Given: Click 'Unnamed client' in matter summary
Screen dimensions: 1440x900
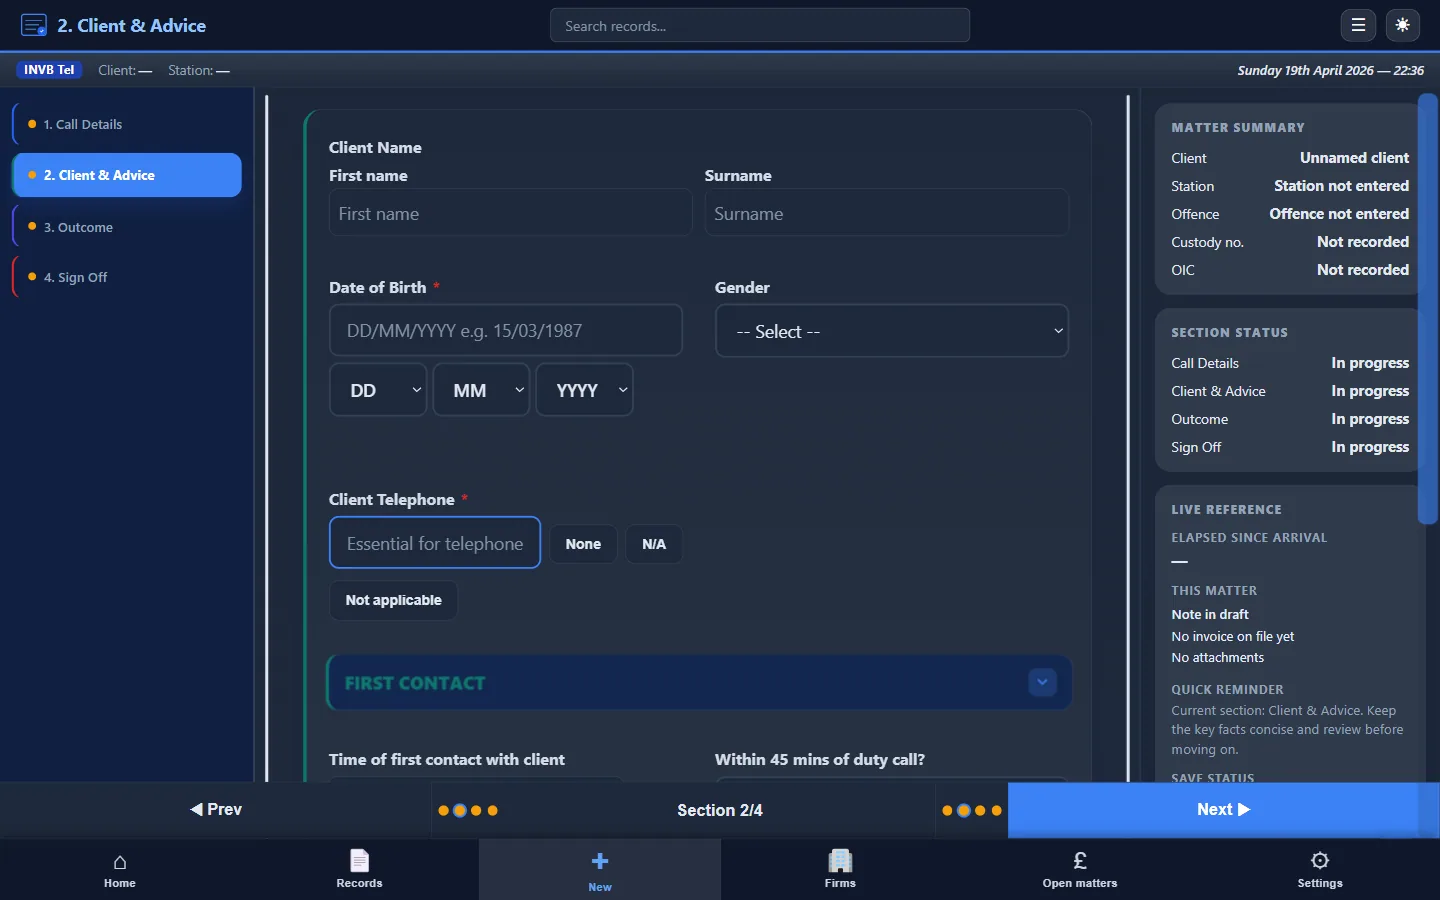Looking at the screenshot, I should point(1354,158).
